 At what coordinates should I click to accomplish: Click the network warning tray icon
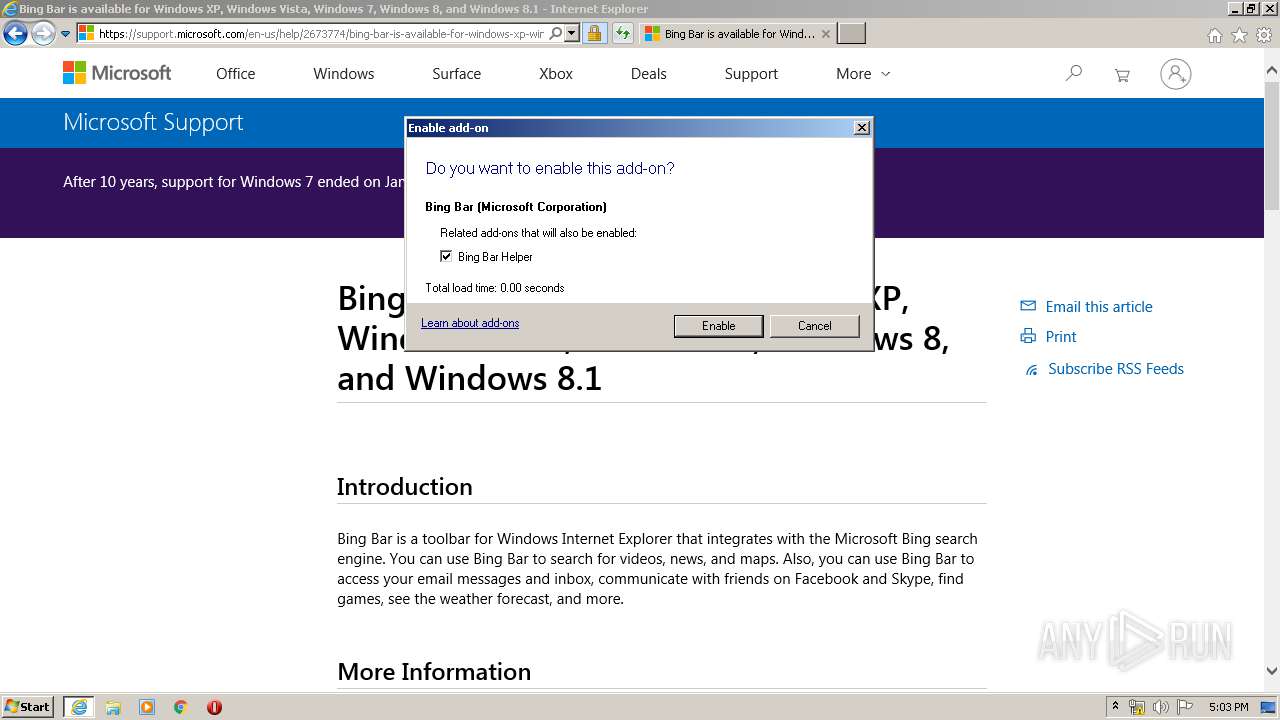1137,707
